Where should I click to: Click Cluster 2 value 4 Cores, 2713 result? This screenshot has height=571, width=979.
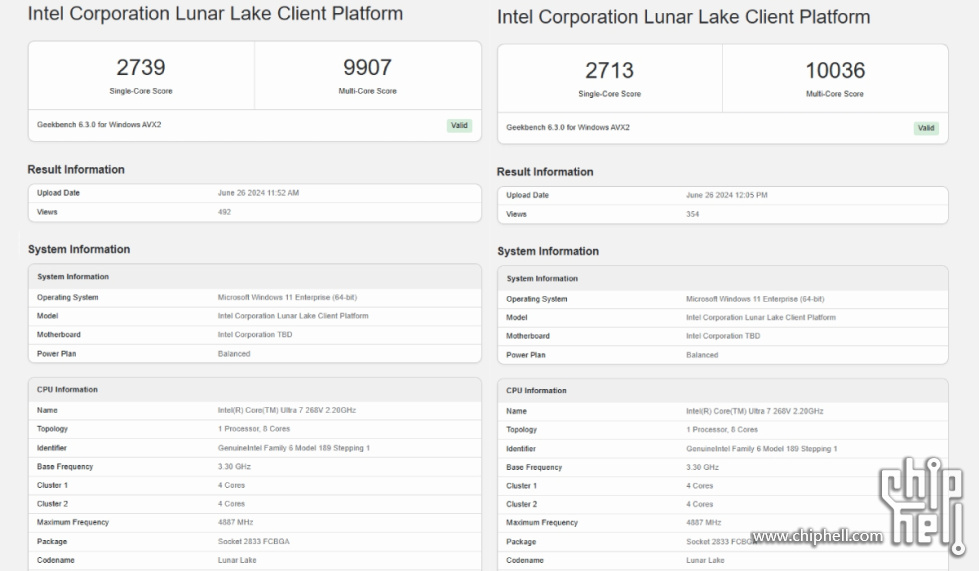pyautogui.click(x=699, y=504)
